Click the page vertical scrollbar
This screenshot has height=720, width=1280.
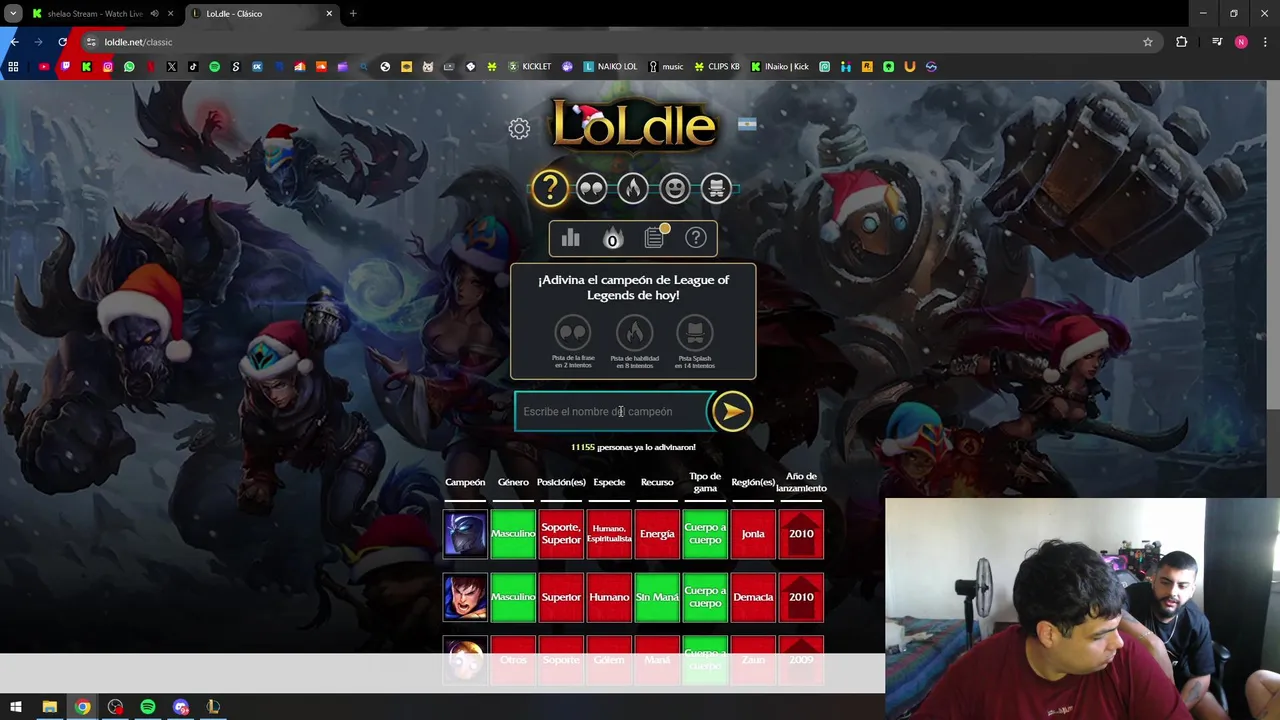click(x=1273, y=245)
